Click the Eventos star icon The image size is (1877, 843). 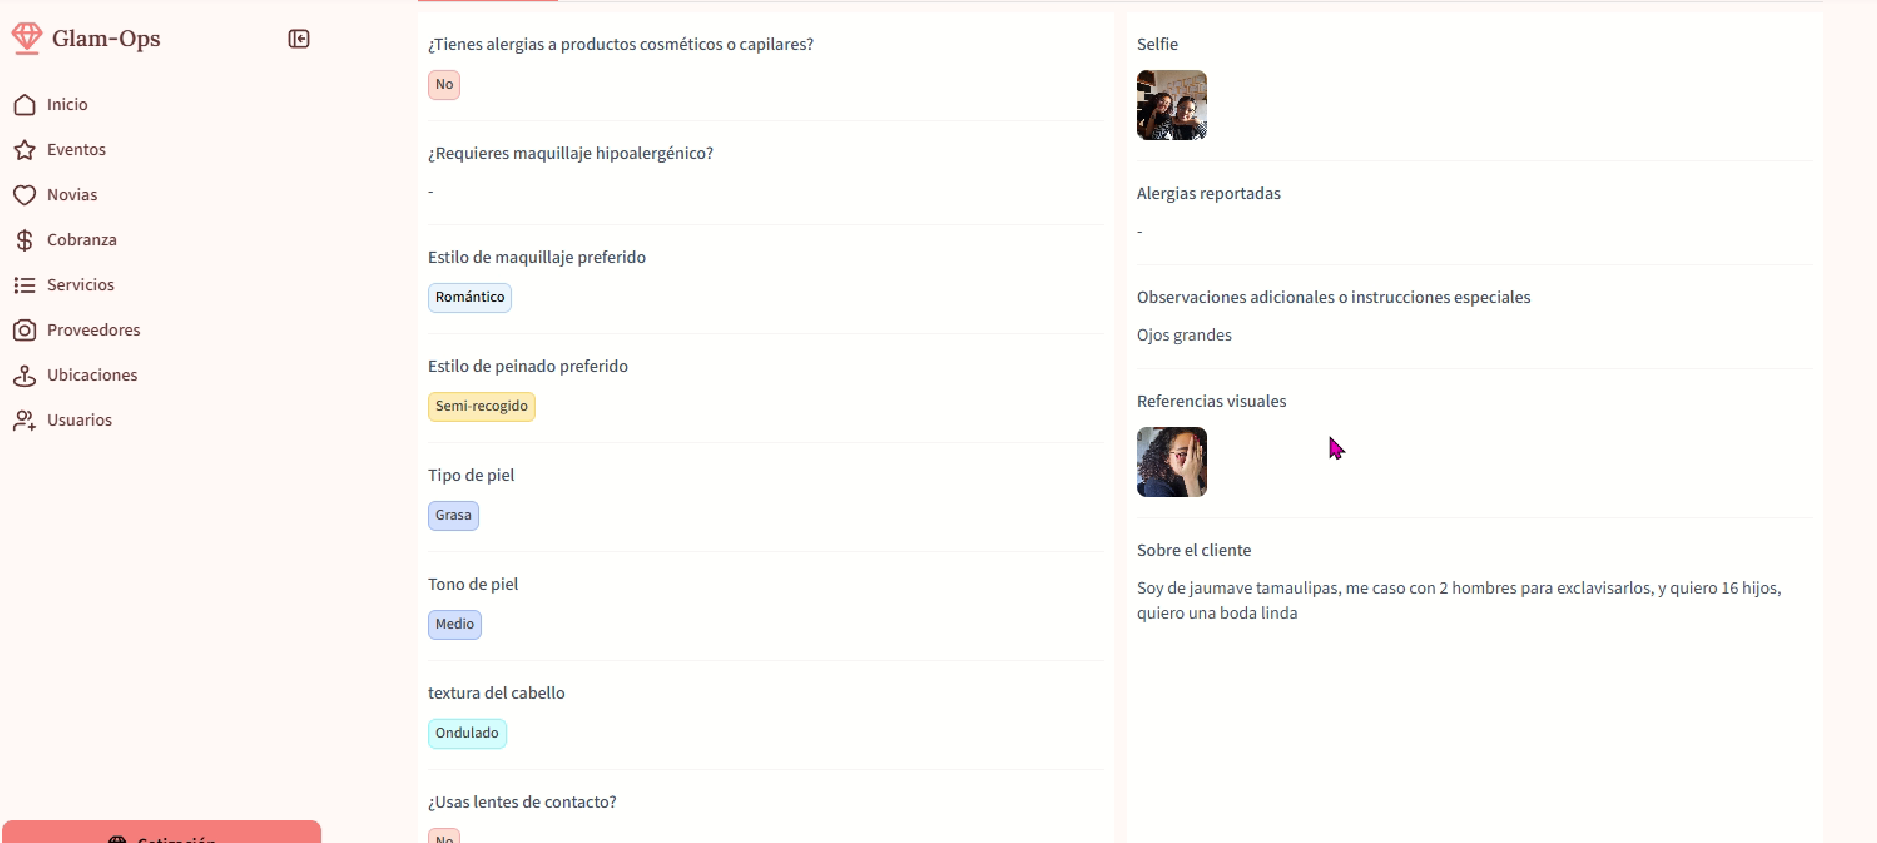[x=25, y=150]
